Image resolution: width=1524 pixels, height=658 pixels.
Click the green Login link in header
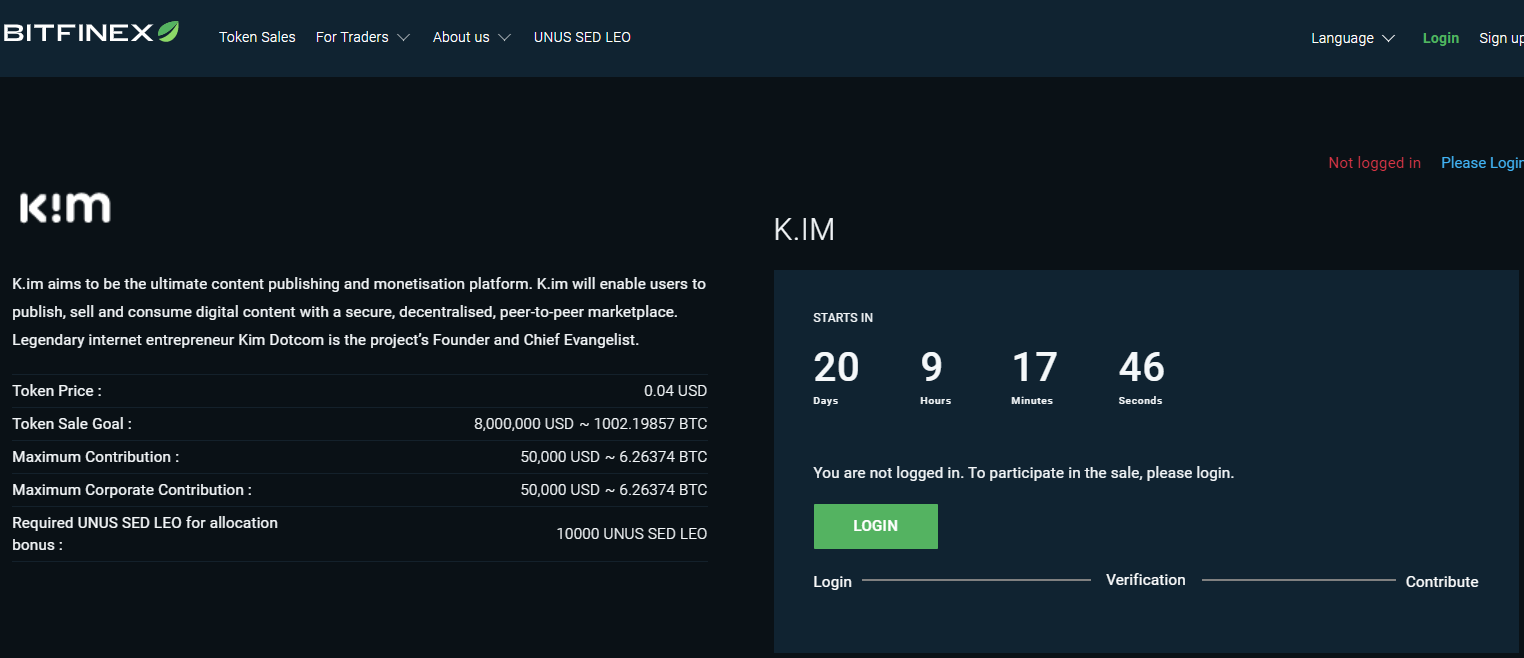(x=1440, y=38)
